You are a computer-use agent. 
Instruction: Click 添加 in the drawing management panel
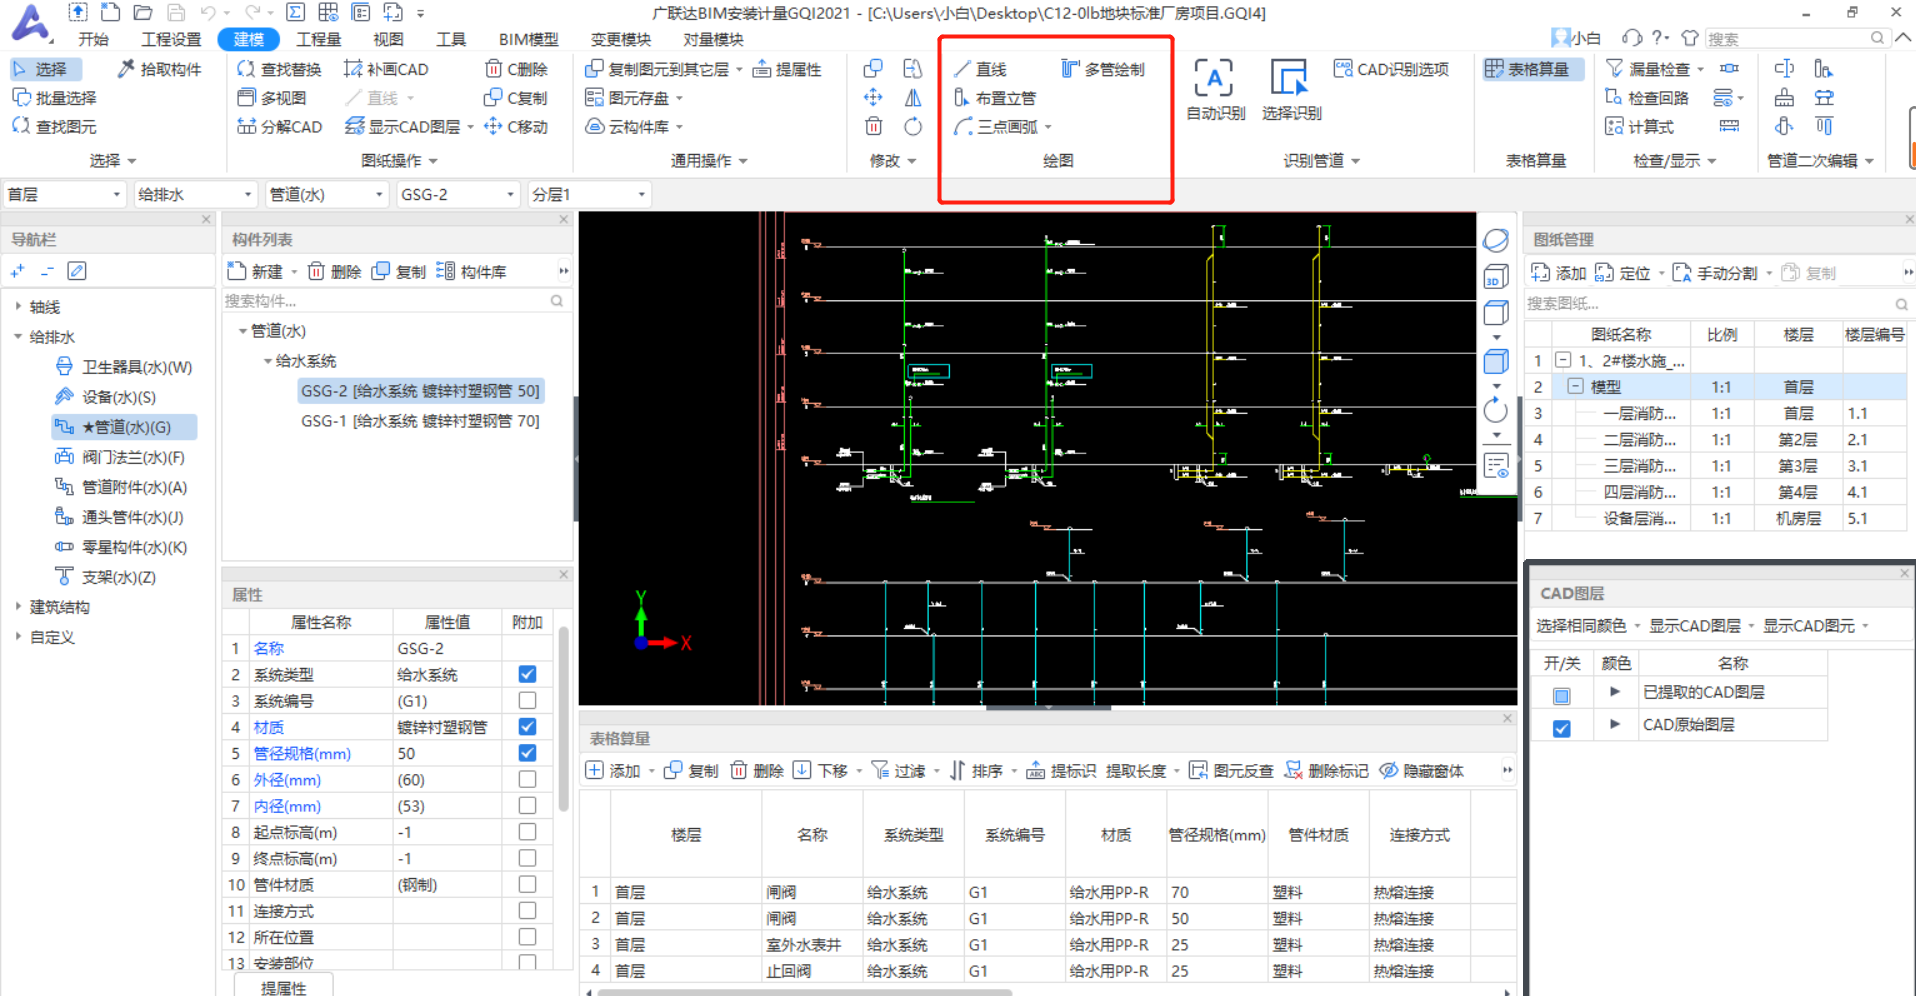point(1559,273)
